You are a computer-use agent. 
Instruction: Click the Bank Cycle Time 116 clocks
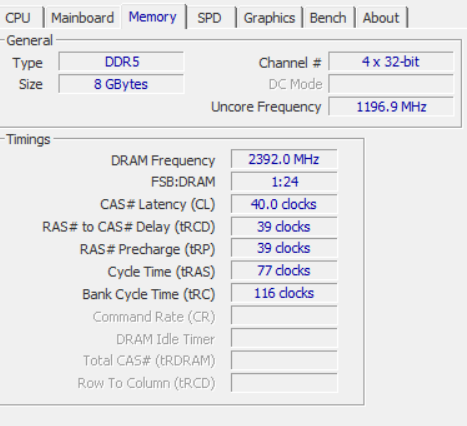tap(284, 293)
